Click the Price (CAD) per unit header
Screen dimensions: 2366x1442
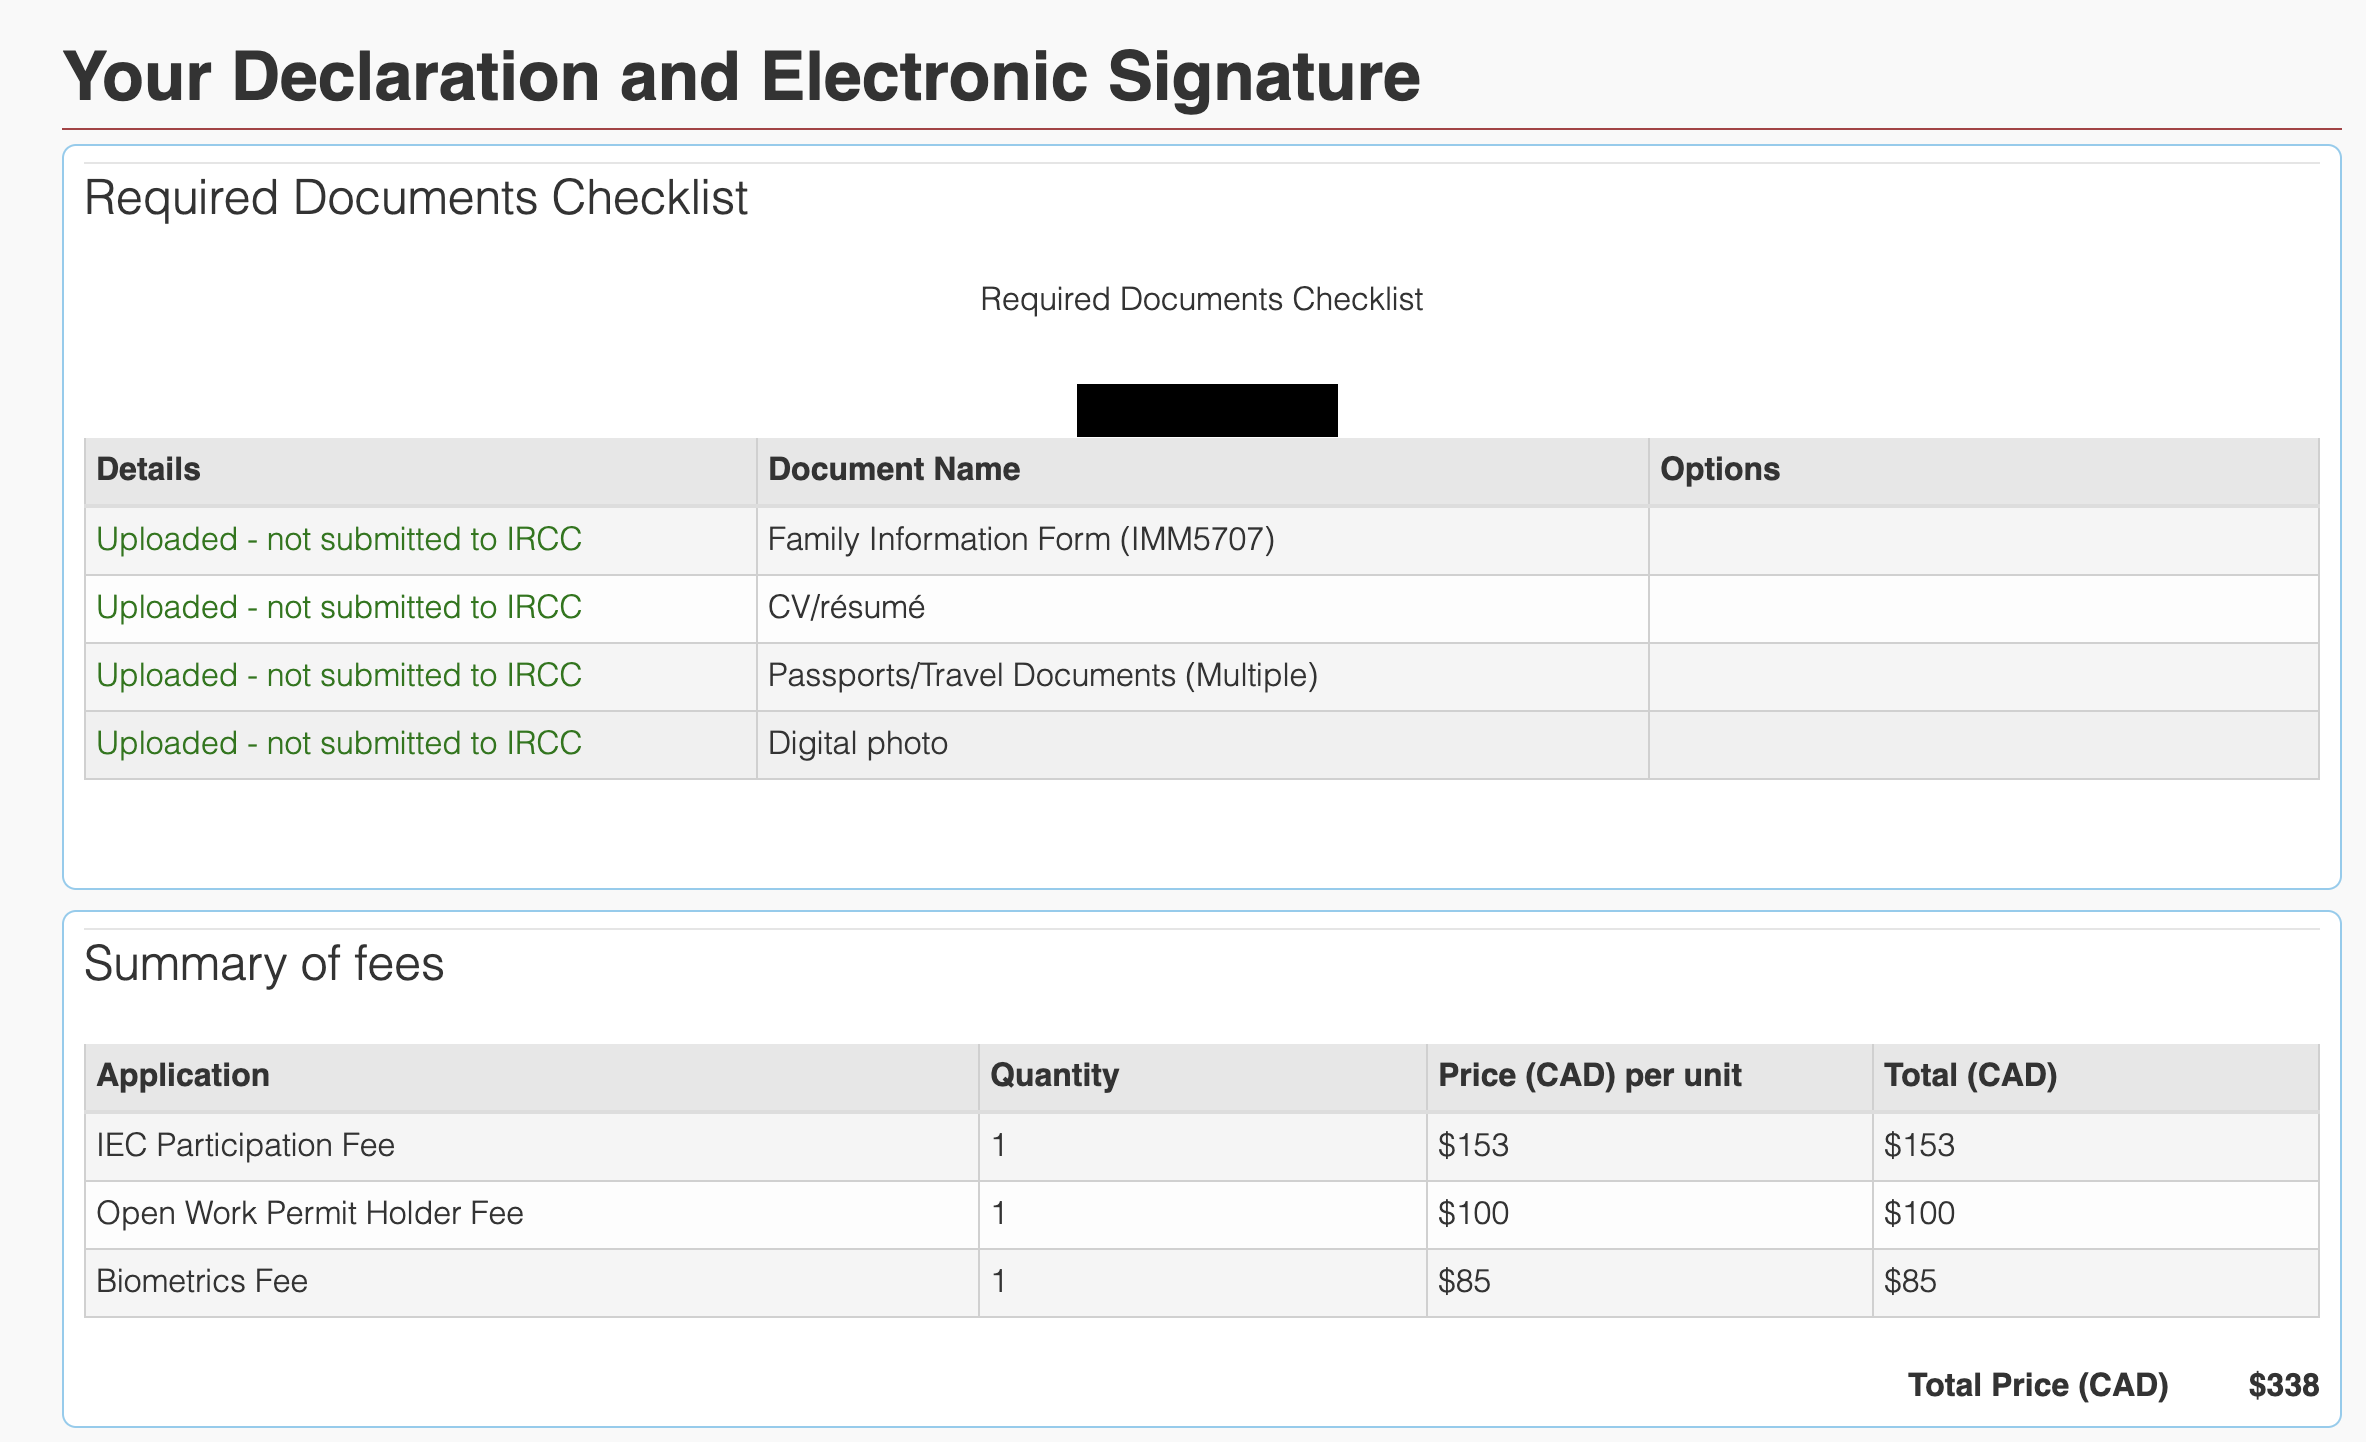click(1590, 1076)
